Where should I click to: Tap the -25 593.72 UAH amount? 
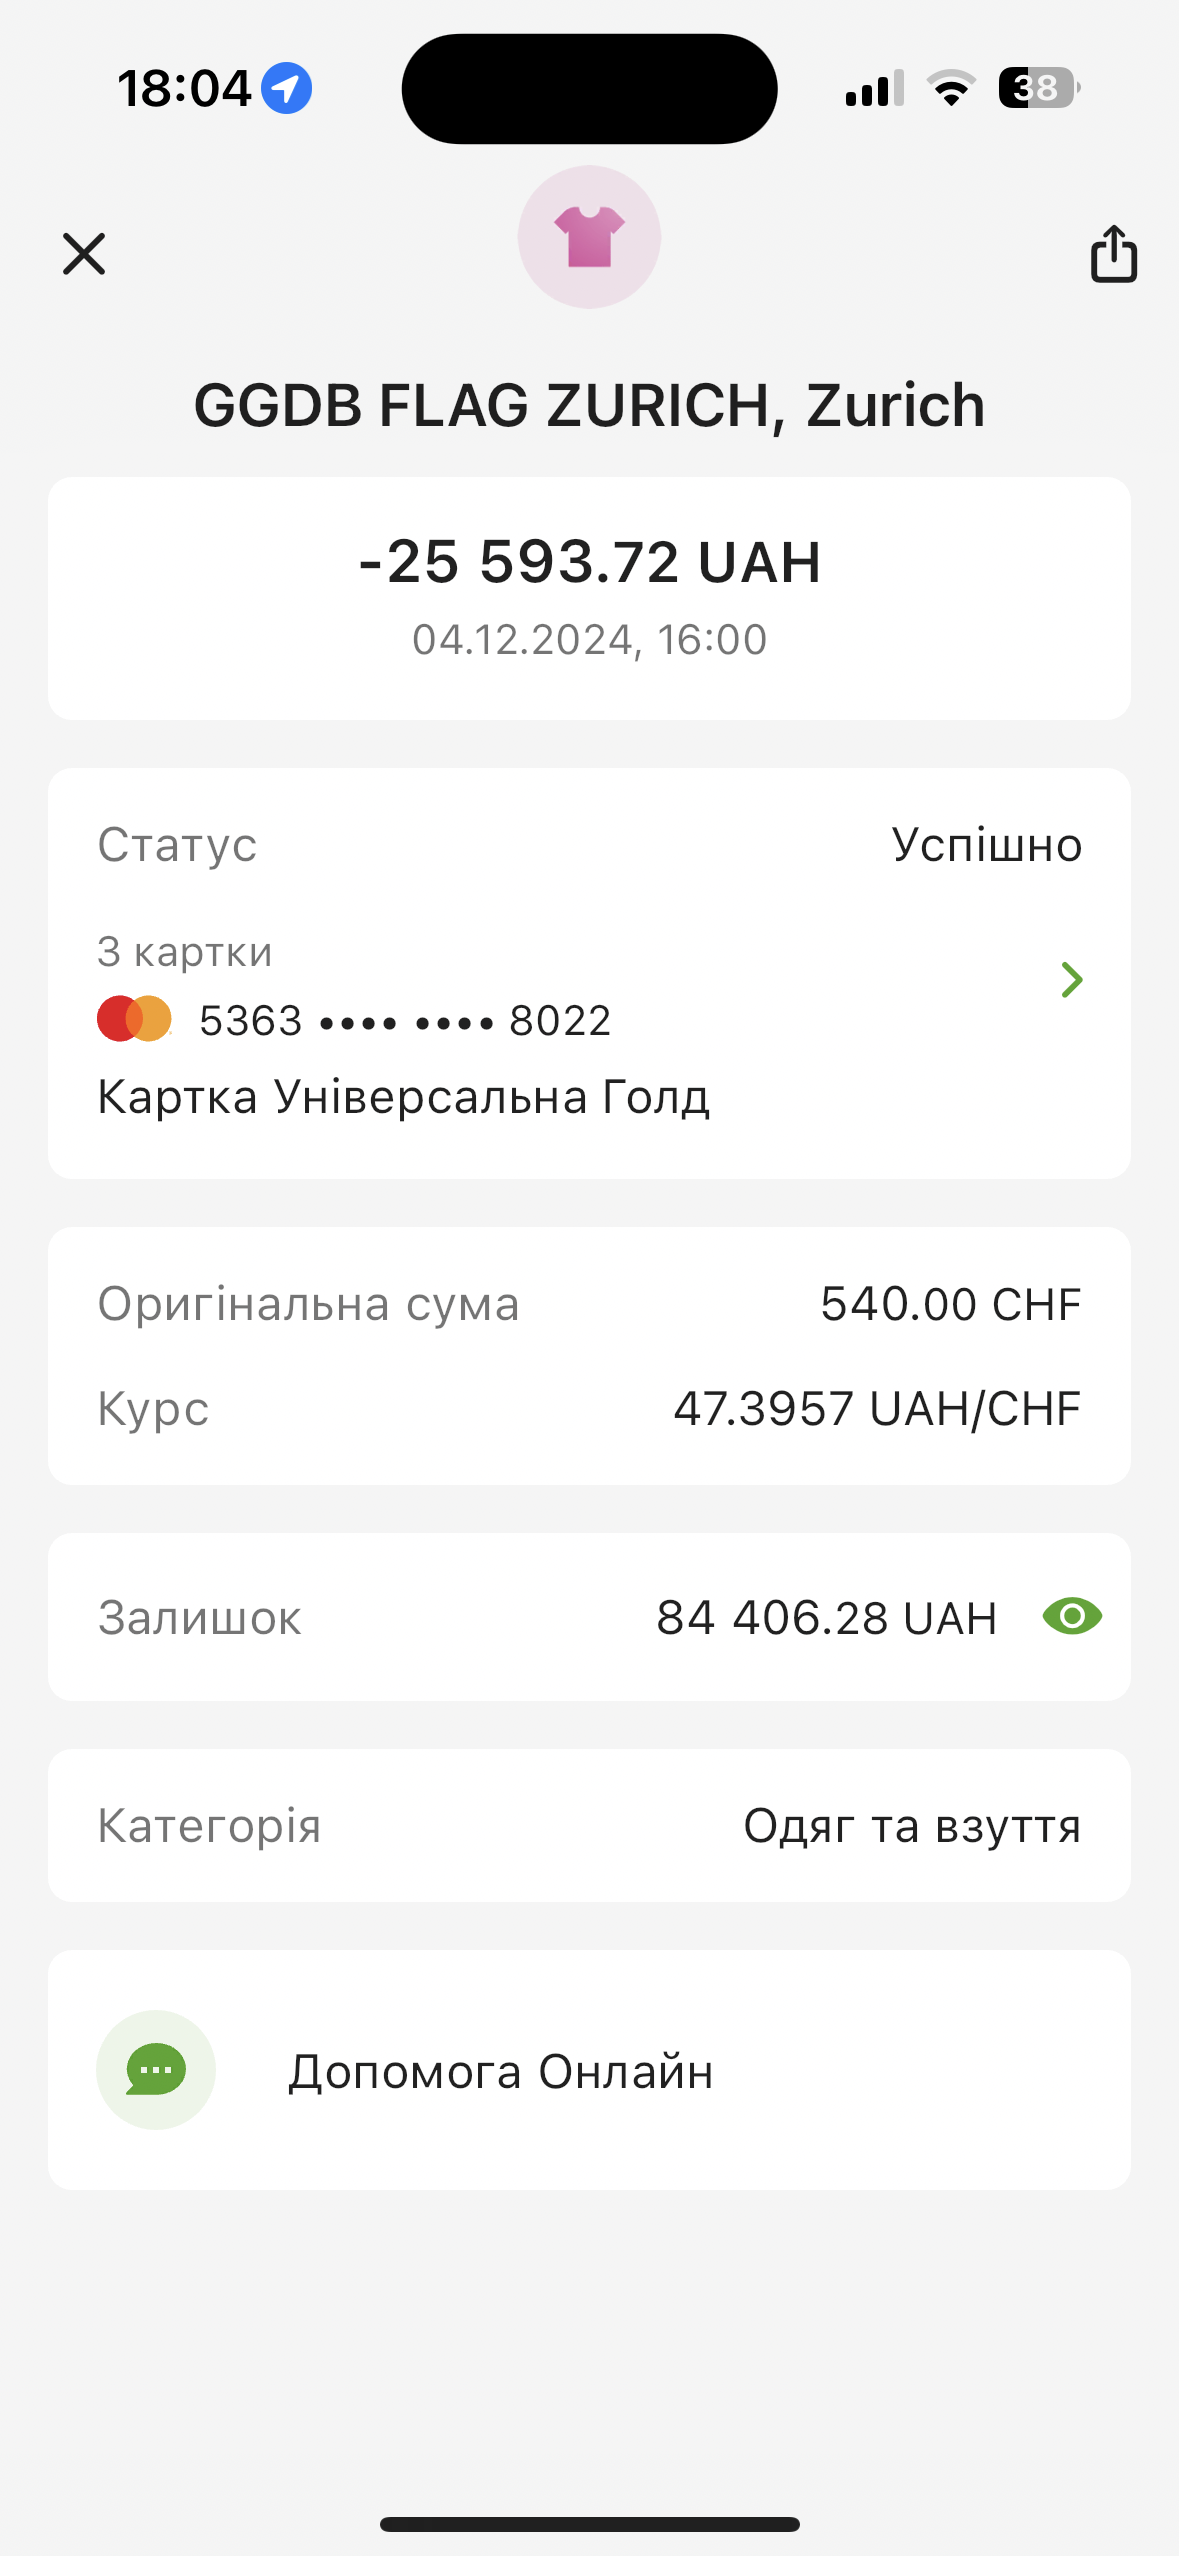click(589, 561)
